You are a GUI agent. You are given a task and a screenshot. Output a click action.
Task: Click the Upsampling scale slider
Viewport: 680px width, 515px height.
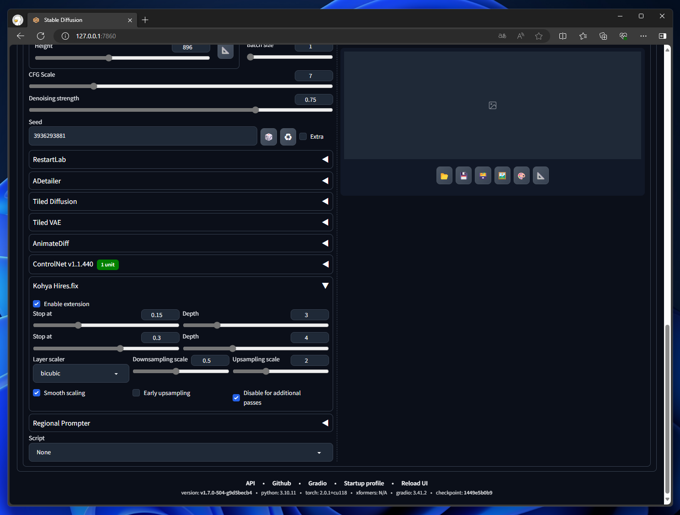click(x=281, y=372)
